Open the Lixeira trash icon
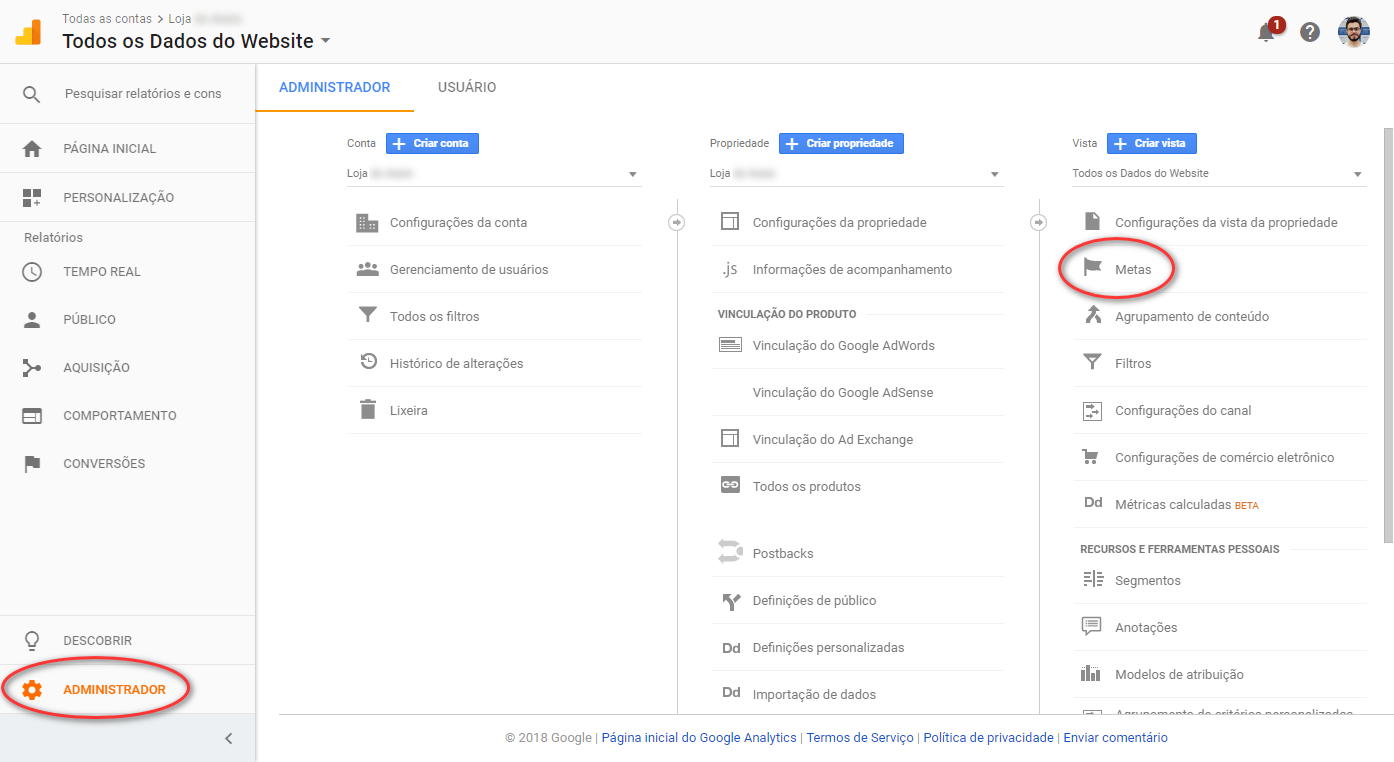Viewport: 1394px width, 762px height. tap(368, 410)
